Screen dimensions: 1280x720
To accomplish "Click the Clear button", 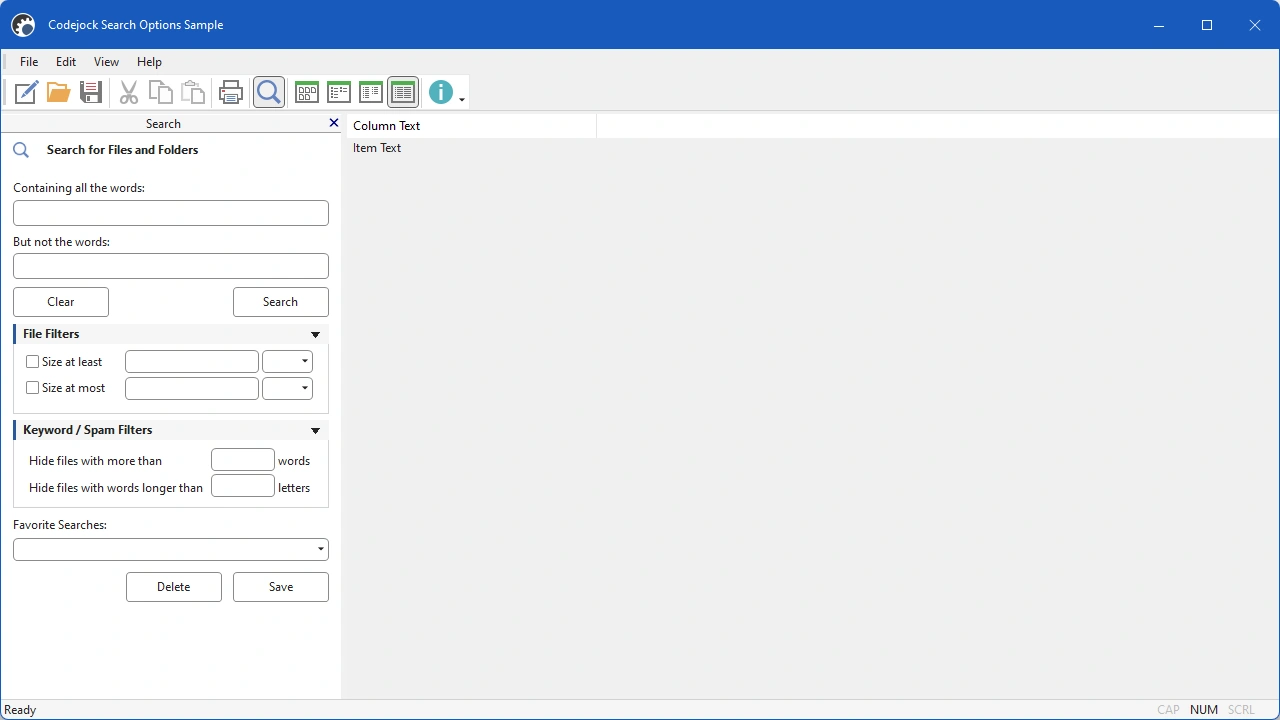I will (x=61, y=302).
